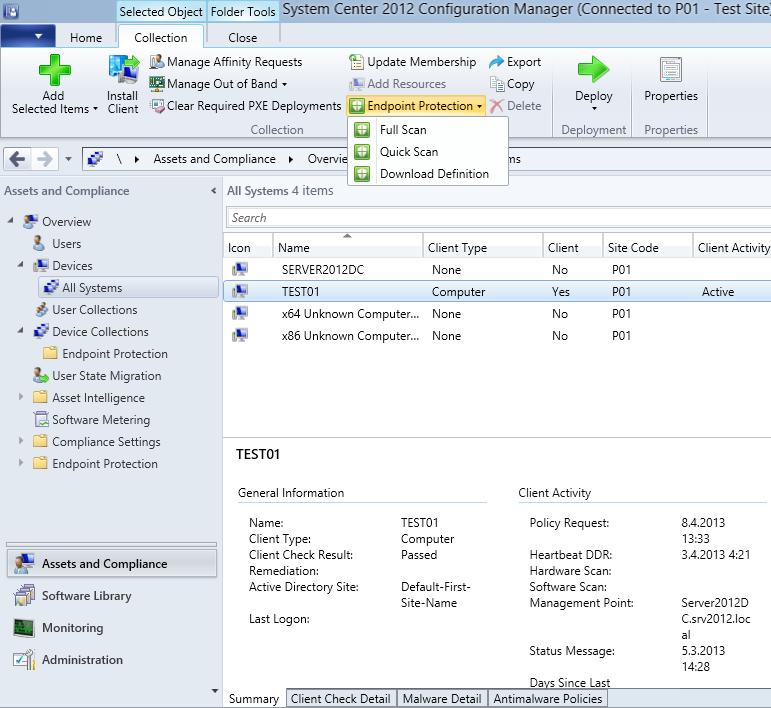The image size is (771, 708).
Task: Click the Add Selected Items green plus icon
Action: tap(54, 70)
